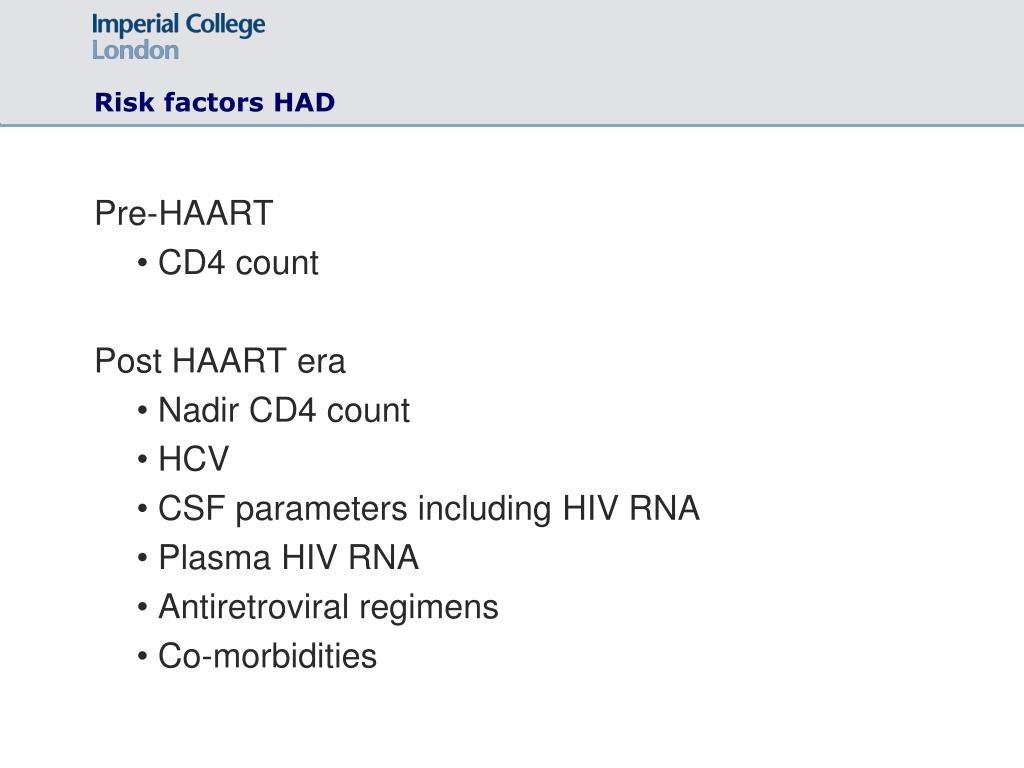Click the word regimens in the list
Viewport: 1024px width, 768px height.
point(429,609)
